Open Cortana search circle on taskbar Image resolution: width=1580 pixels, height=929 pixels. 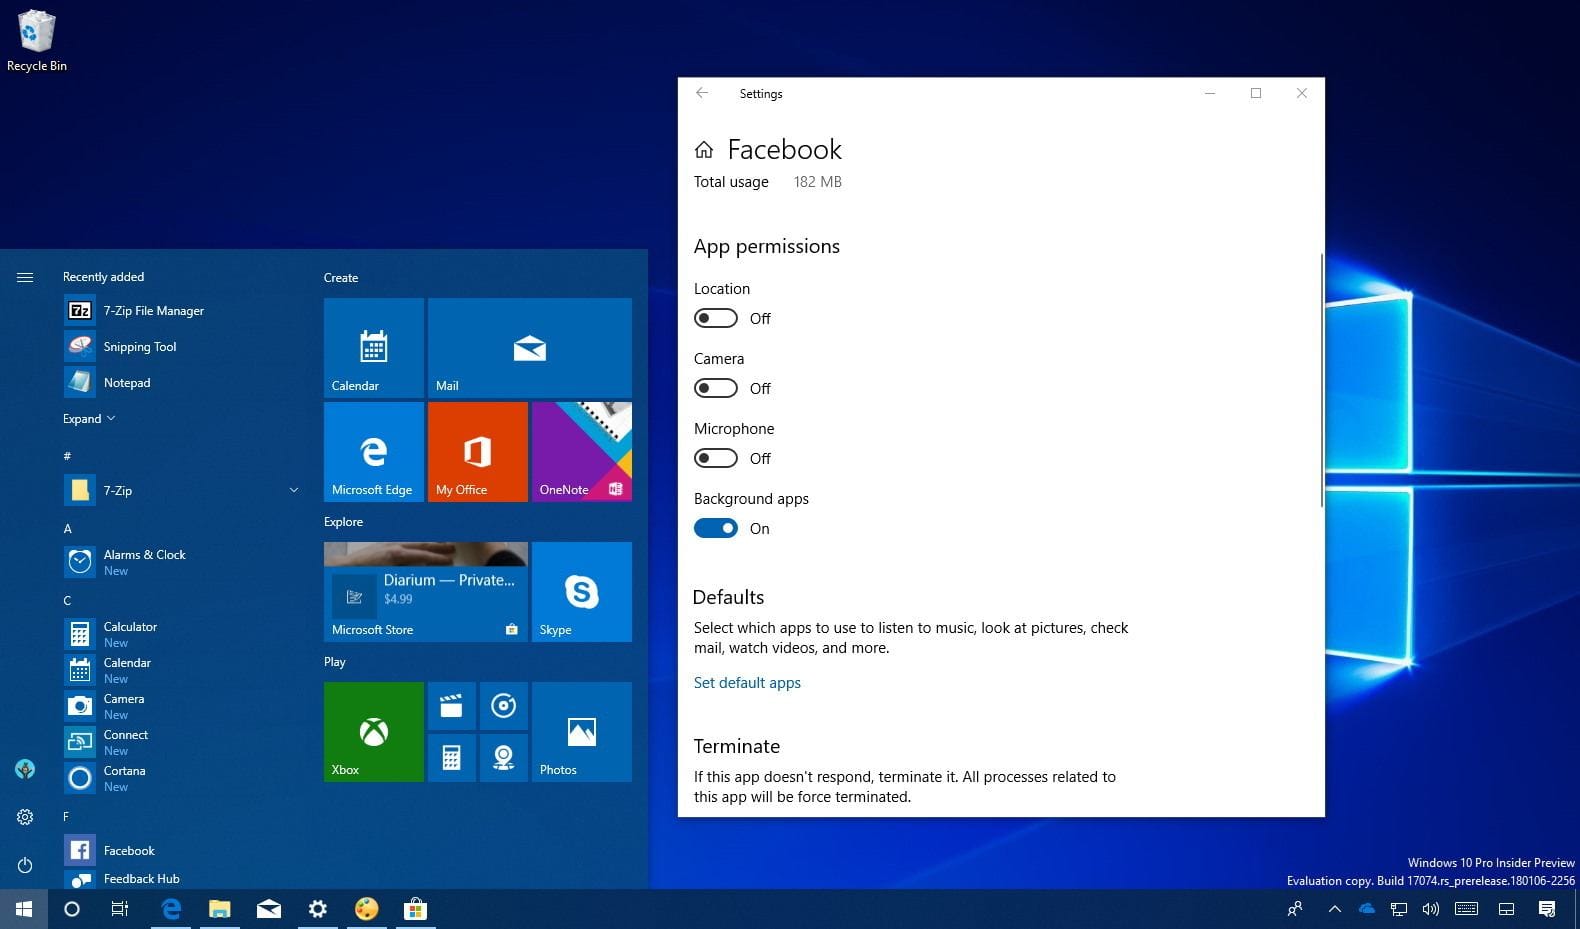[72, 909]
